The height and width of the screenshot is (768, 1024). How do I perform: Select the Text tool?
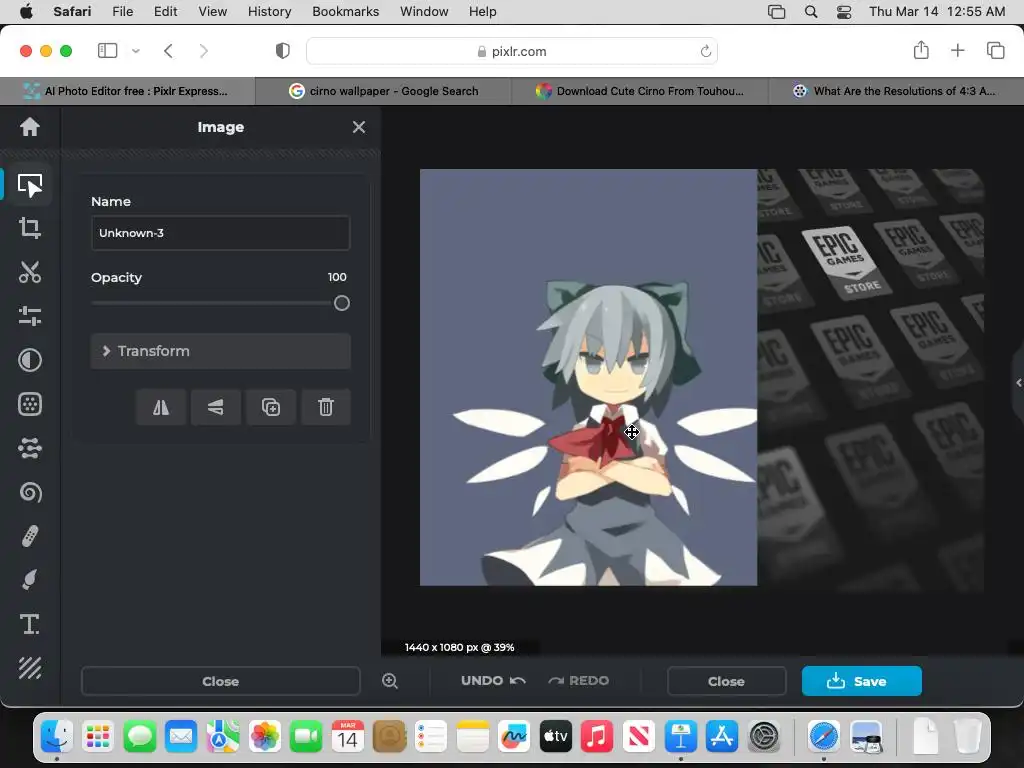[30, 624]
